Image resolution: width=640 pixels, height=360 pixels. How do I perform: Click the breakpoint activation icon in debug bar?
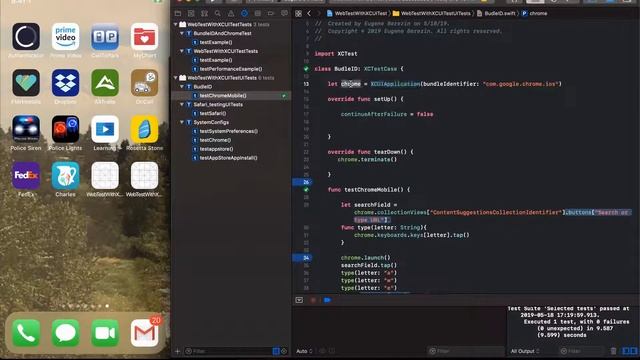(x=327, y=300)
